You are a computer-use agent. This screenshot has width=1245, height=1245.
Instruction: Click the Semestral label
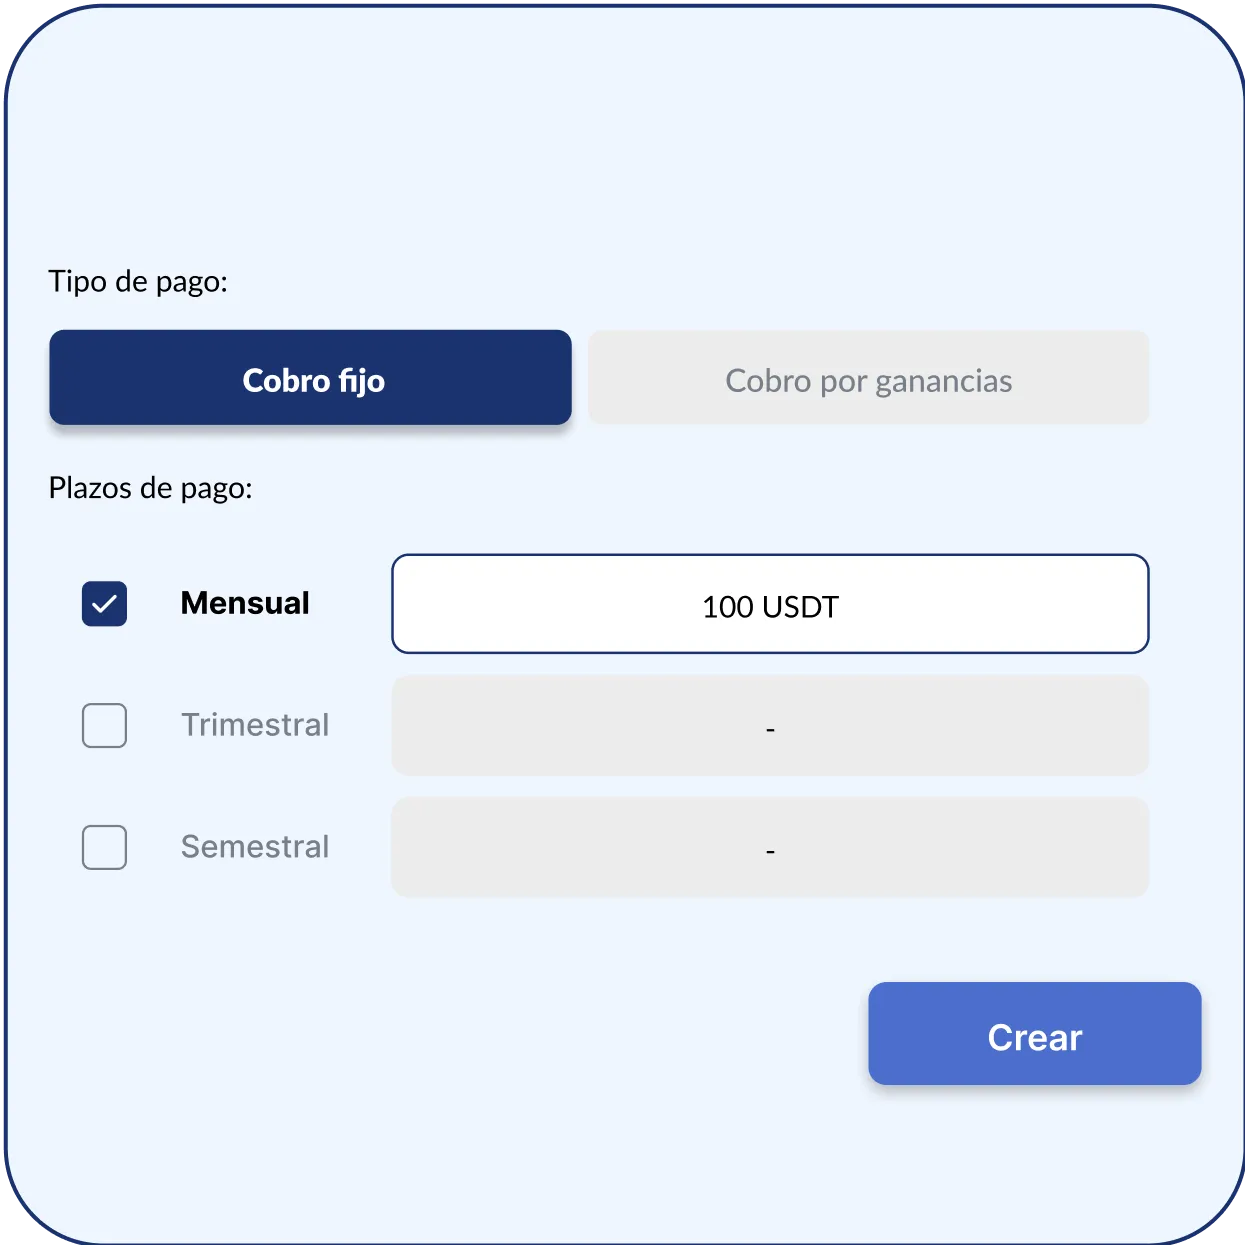pos(255,847)
